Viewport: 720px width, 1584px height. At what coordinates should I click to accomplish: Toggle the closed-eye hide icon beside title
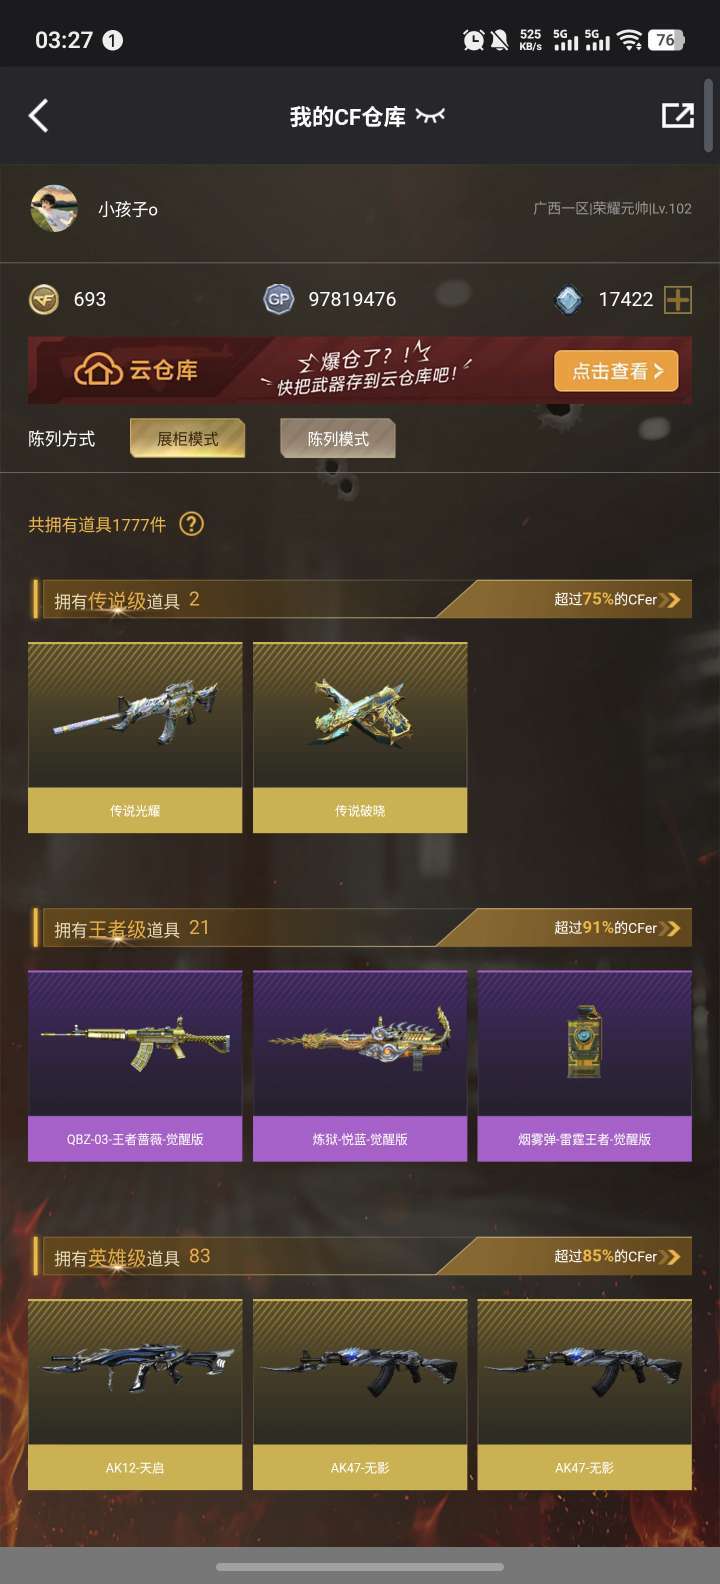click(430, 117)
